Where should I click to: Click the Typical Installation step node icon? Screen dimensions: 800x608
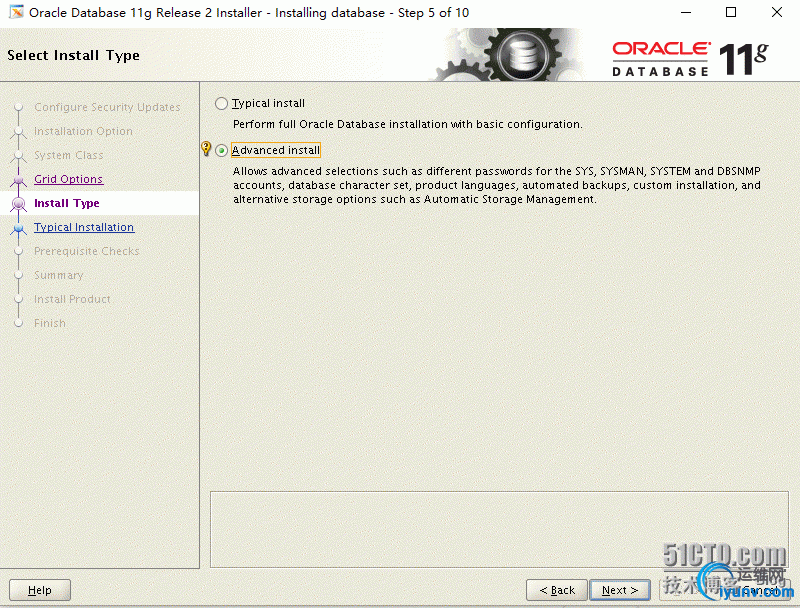19,227
